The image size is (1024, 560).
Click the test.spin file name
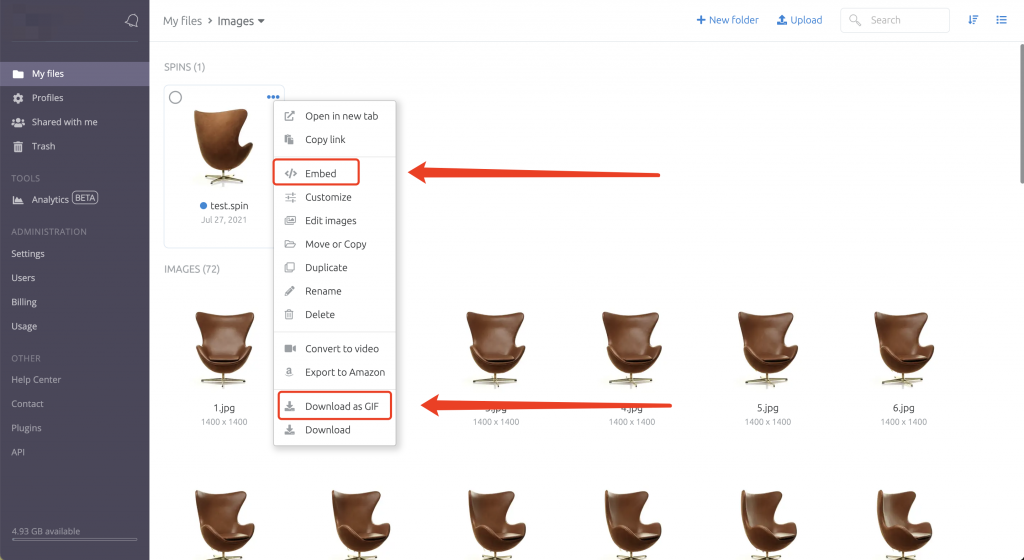(229, 206)
